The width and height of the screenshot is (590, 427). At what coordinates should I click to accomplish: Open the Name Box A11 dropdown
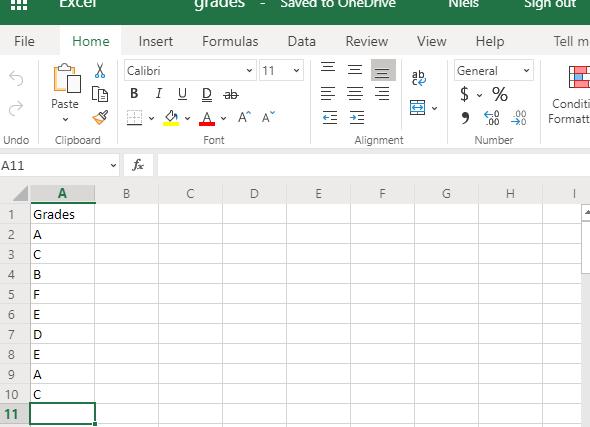[x=113, y=165]
